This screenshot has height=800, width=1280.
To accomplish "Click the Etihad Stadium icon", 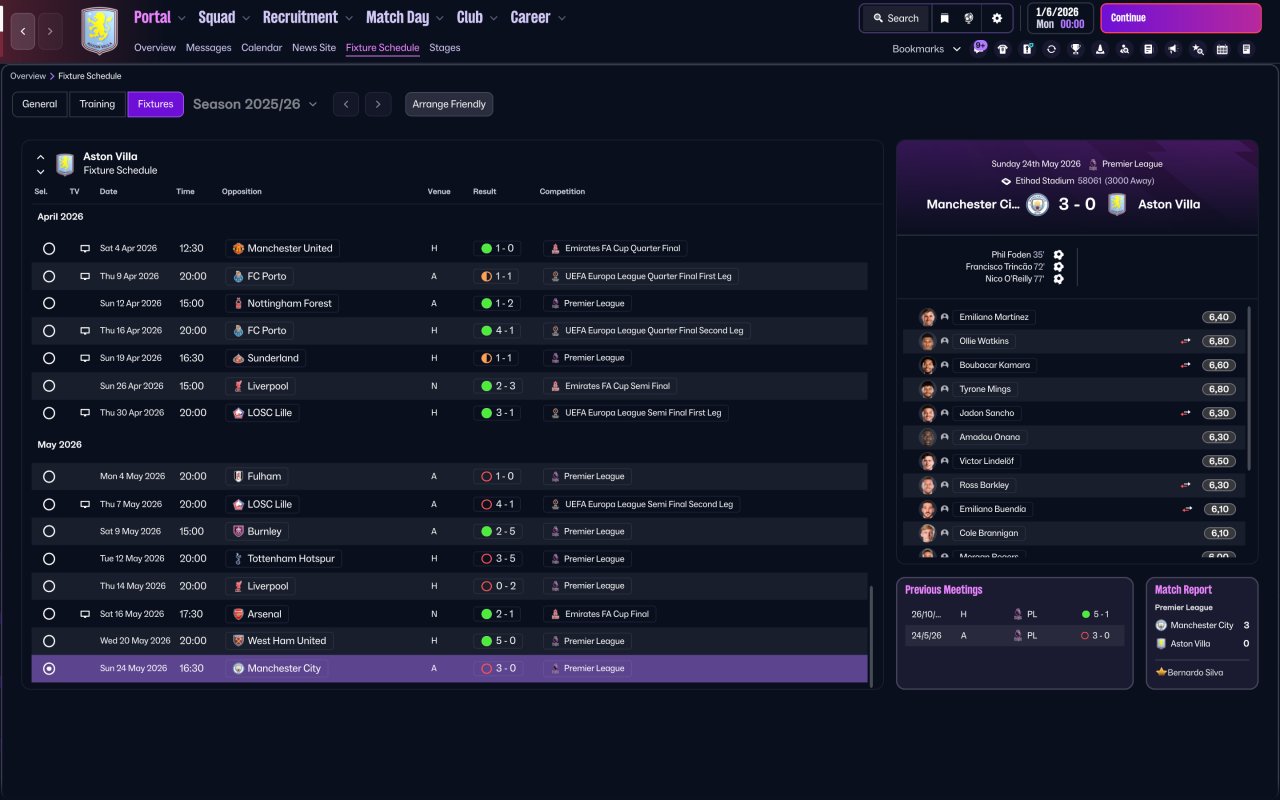I will click(x=1006, y=181).
